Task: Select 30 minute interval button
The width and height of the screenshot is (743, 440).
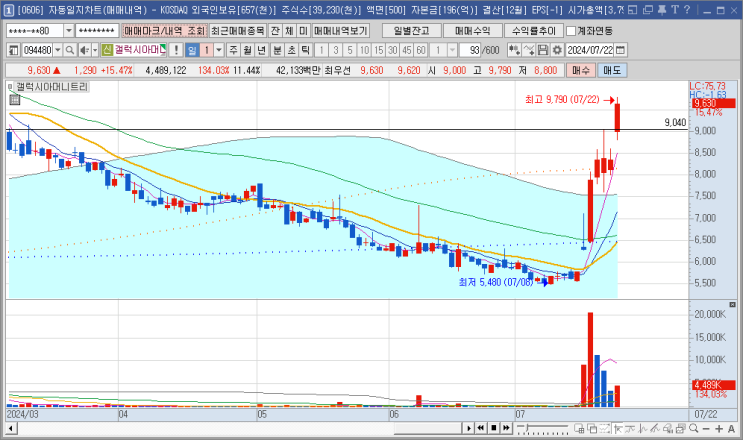Action: pos(392,50)
